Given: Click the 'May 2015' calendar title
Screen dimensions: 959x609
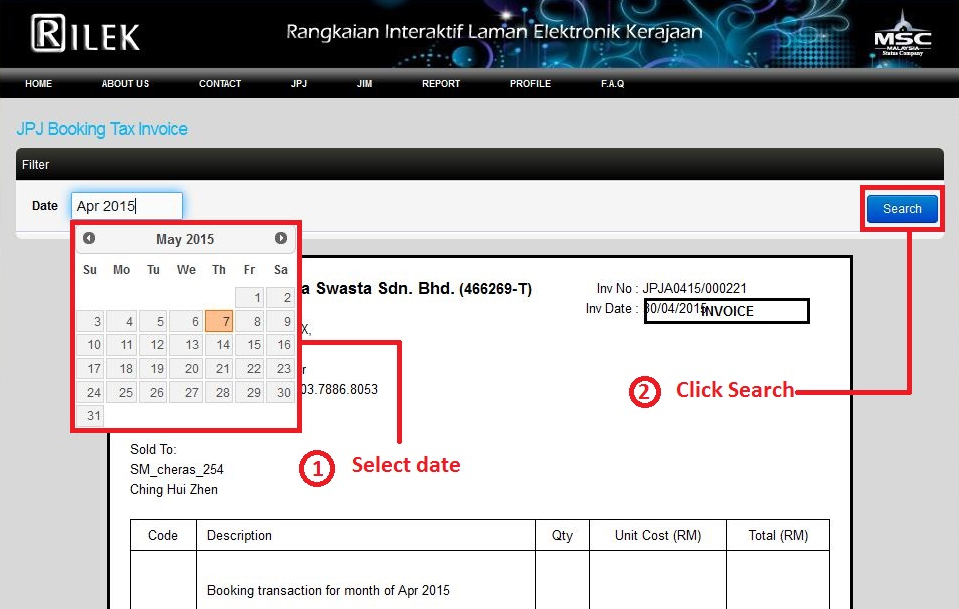Looking at the screenshot, I should [x=185, y=239].
